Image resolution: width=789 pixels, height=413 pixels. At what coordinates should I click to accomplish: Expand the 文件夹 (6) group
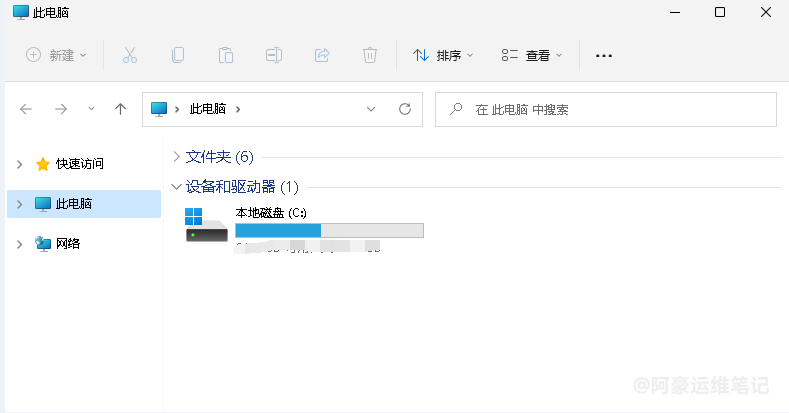(x=177, y=157)
